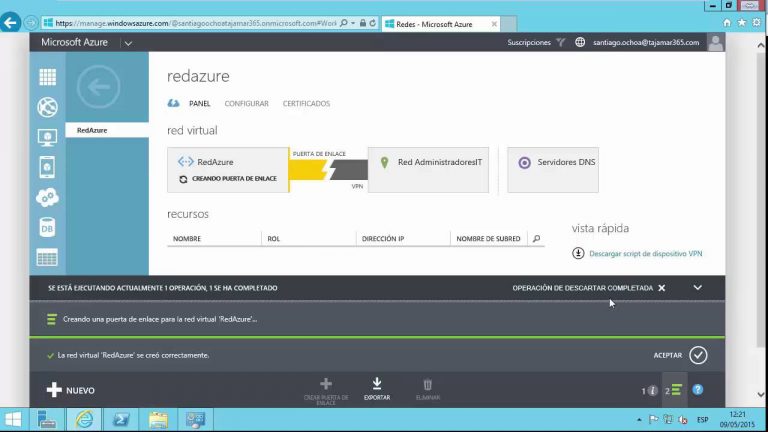The height and width of the screenshot is (432, 768).
Task: Open Cloud Services gear-cloud icon in sidebar
Action: [x=48, y=197]
